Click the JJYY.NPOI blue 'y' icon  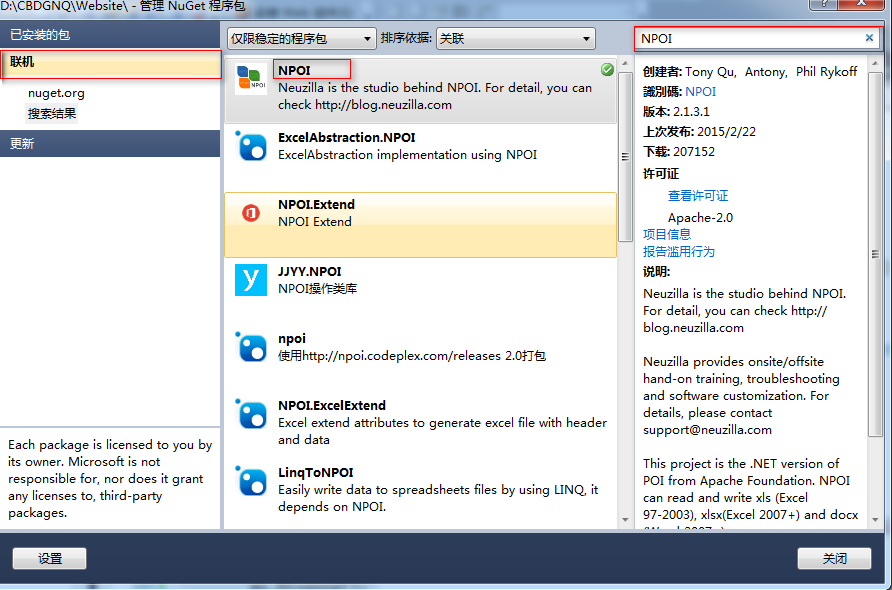251,280
